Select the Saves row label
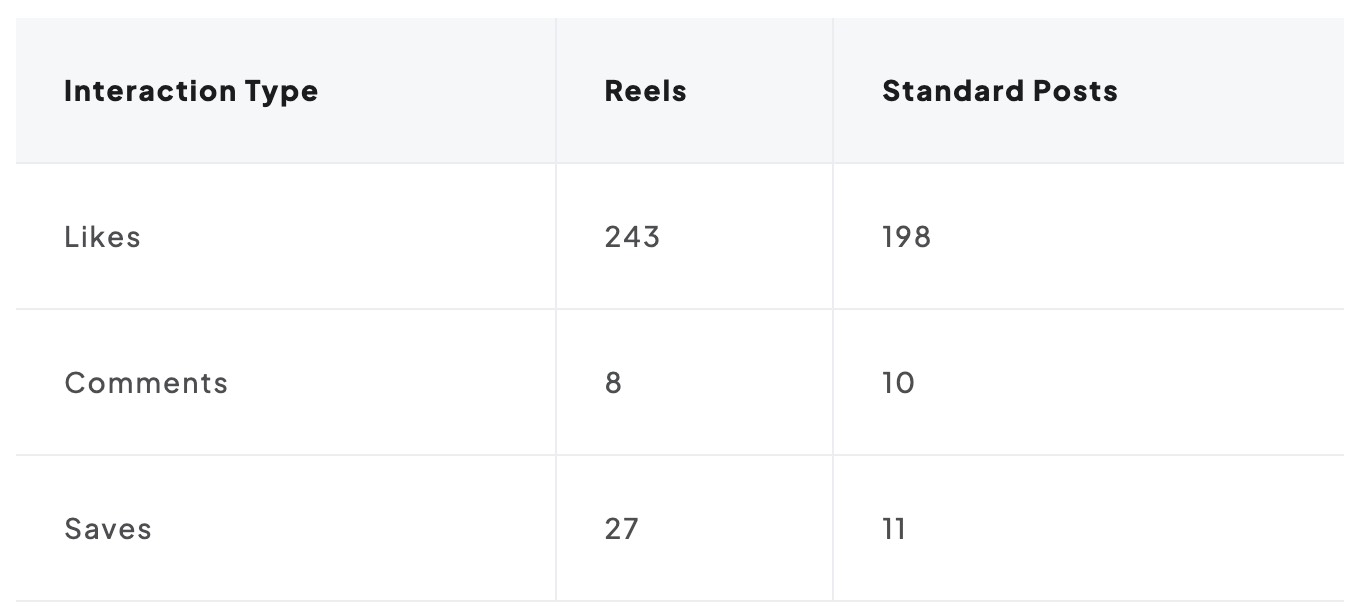The image size is (1356, 614). point(108,529)
